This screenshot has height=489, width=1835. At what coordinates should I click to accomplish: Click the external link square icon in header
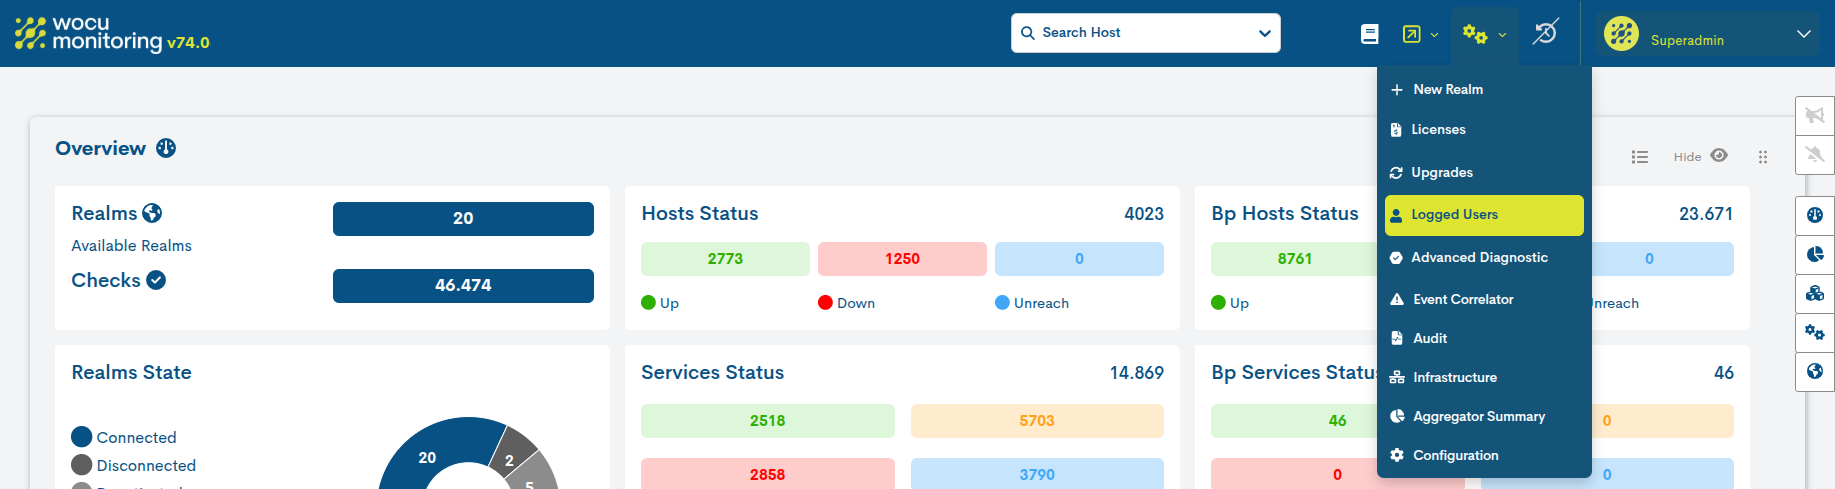[x=1411, y=34]
